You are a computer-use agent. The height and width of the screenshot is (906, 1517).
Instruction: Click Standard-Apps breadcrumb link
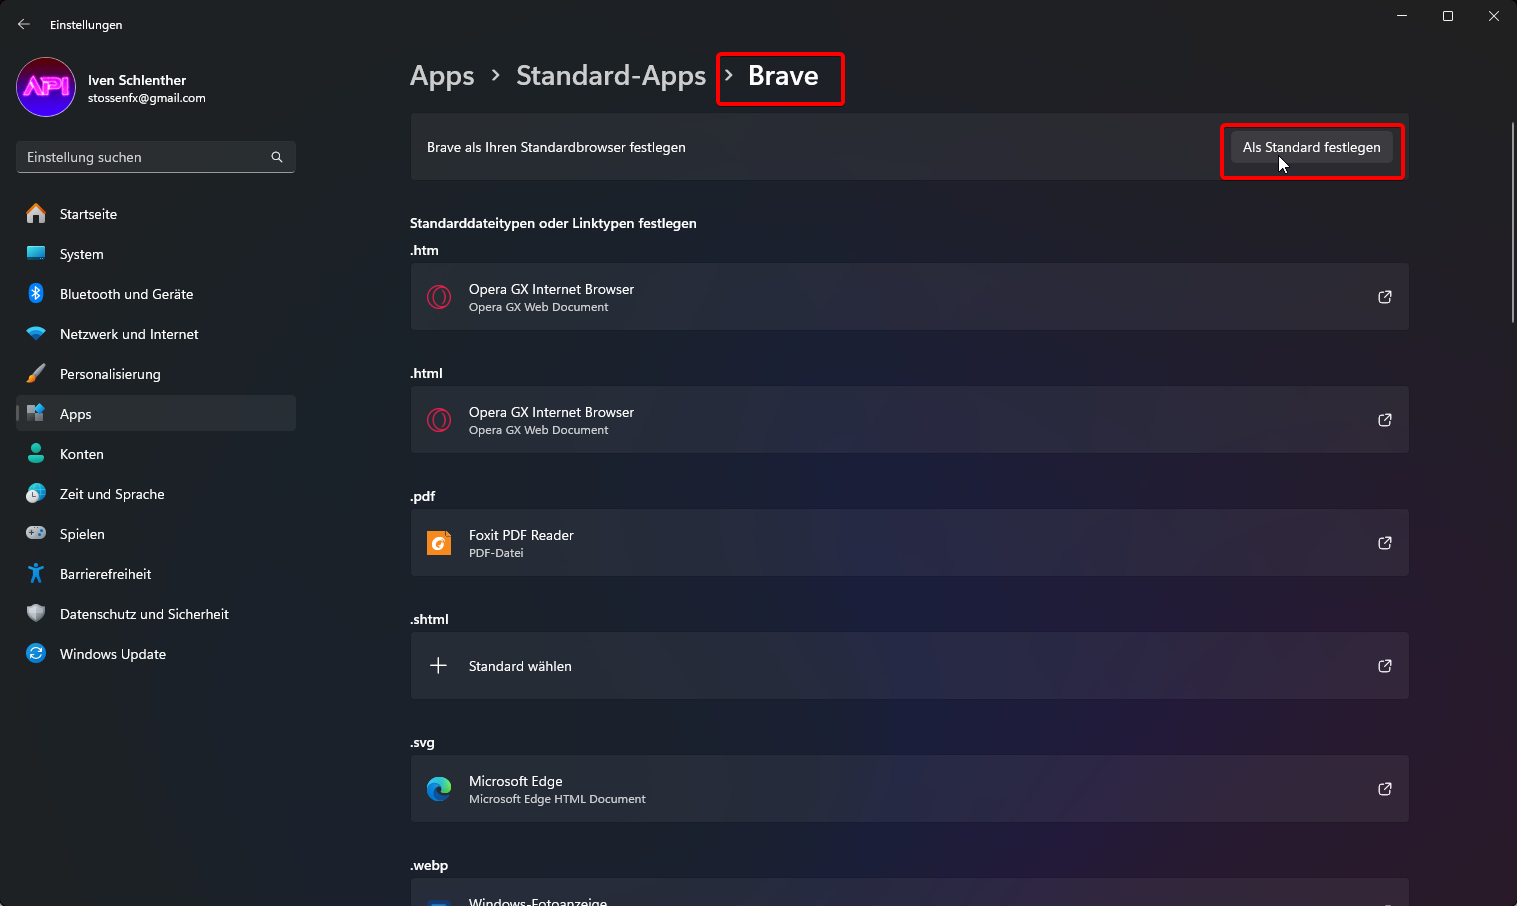pyautogui.click(x=610, y=76)
